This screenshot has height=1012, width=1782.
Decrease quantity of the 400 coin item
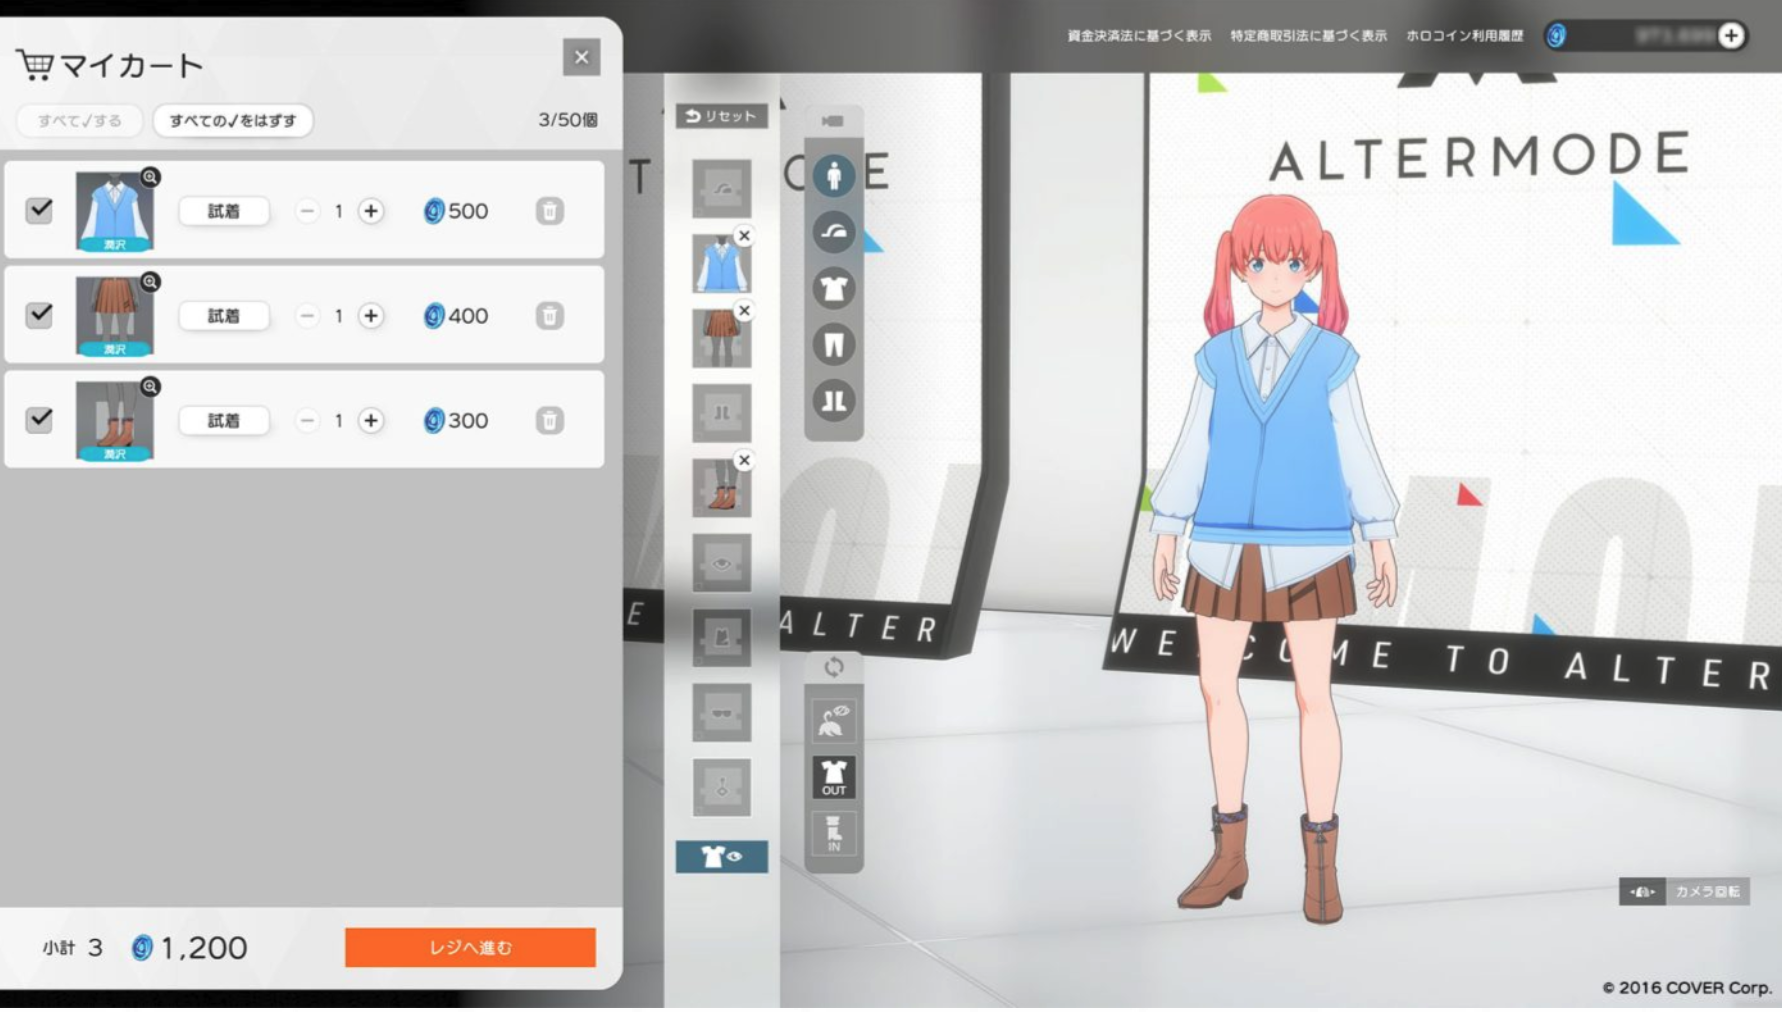pos(307,316)
